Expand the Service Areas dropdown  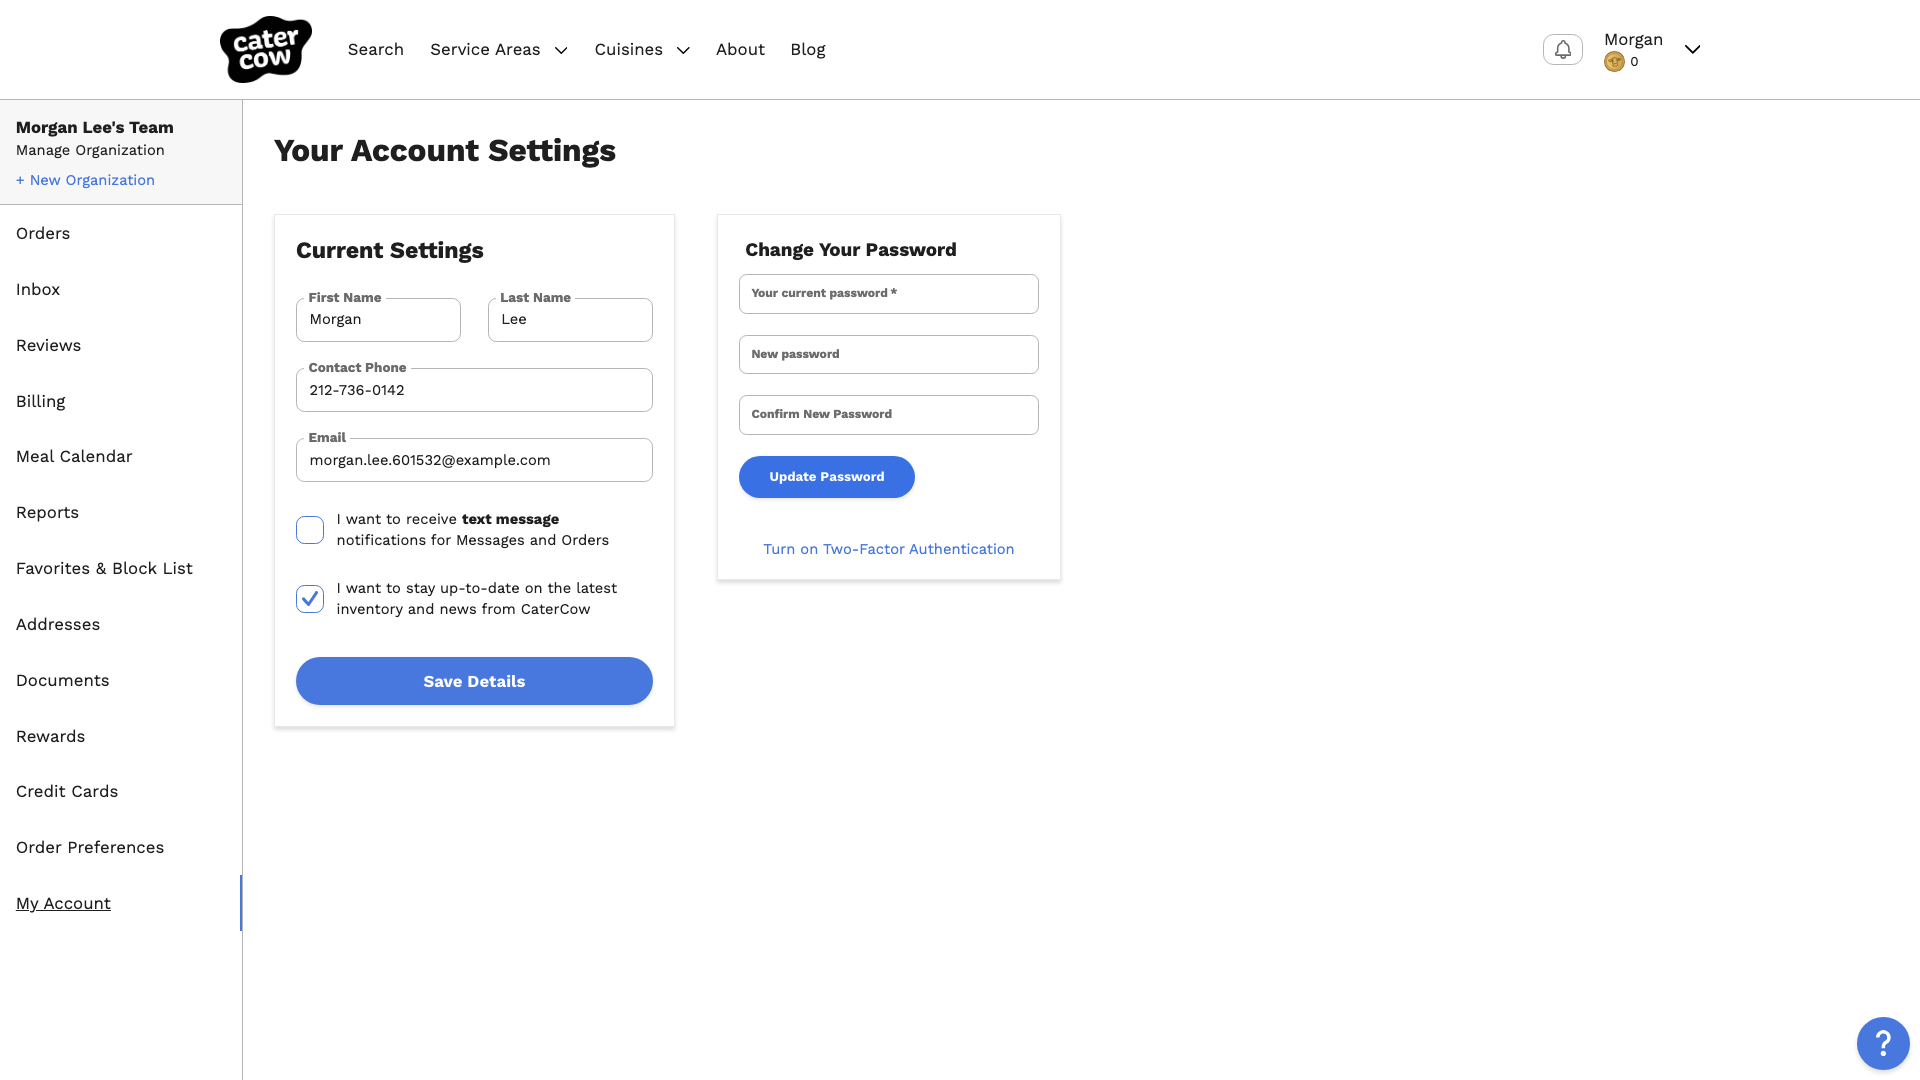point(499,50)
